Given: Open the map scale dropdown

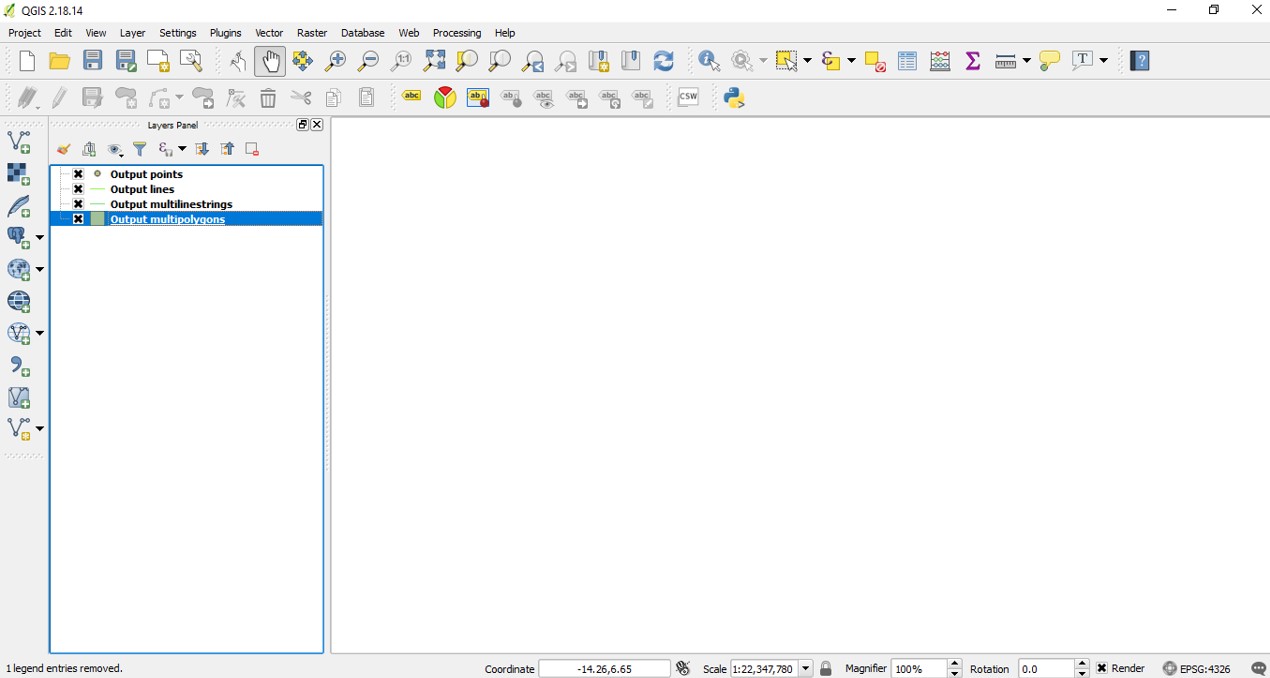Looking at the screenshot, I should pyautogui.click(x=806, y=668).
